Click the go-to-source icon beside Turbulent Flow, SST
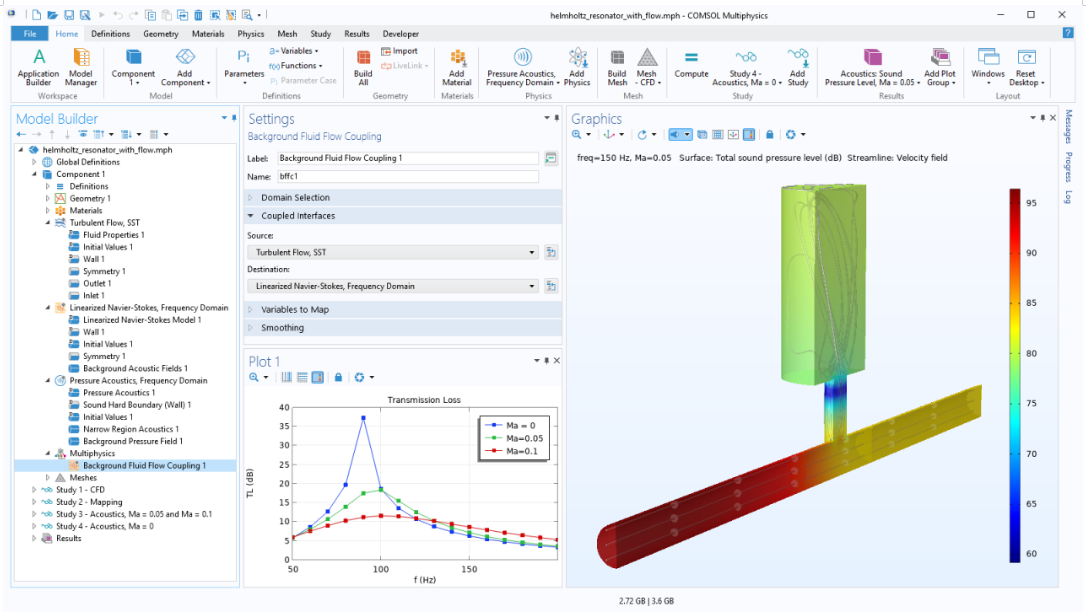Viewport: 1086px width, 613px height. (551, 252)
